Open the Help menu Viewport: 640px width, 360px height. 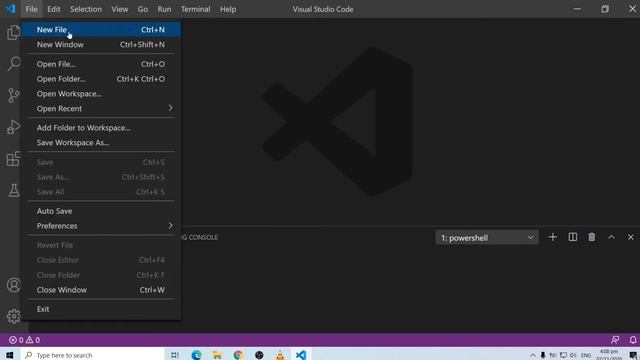(x=228, y=9)
